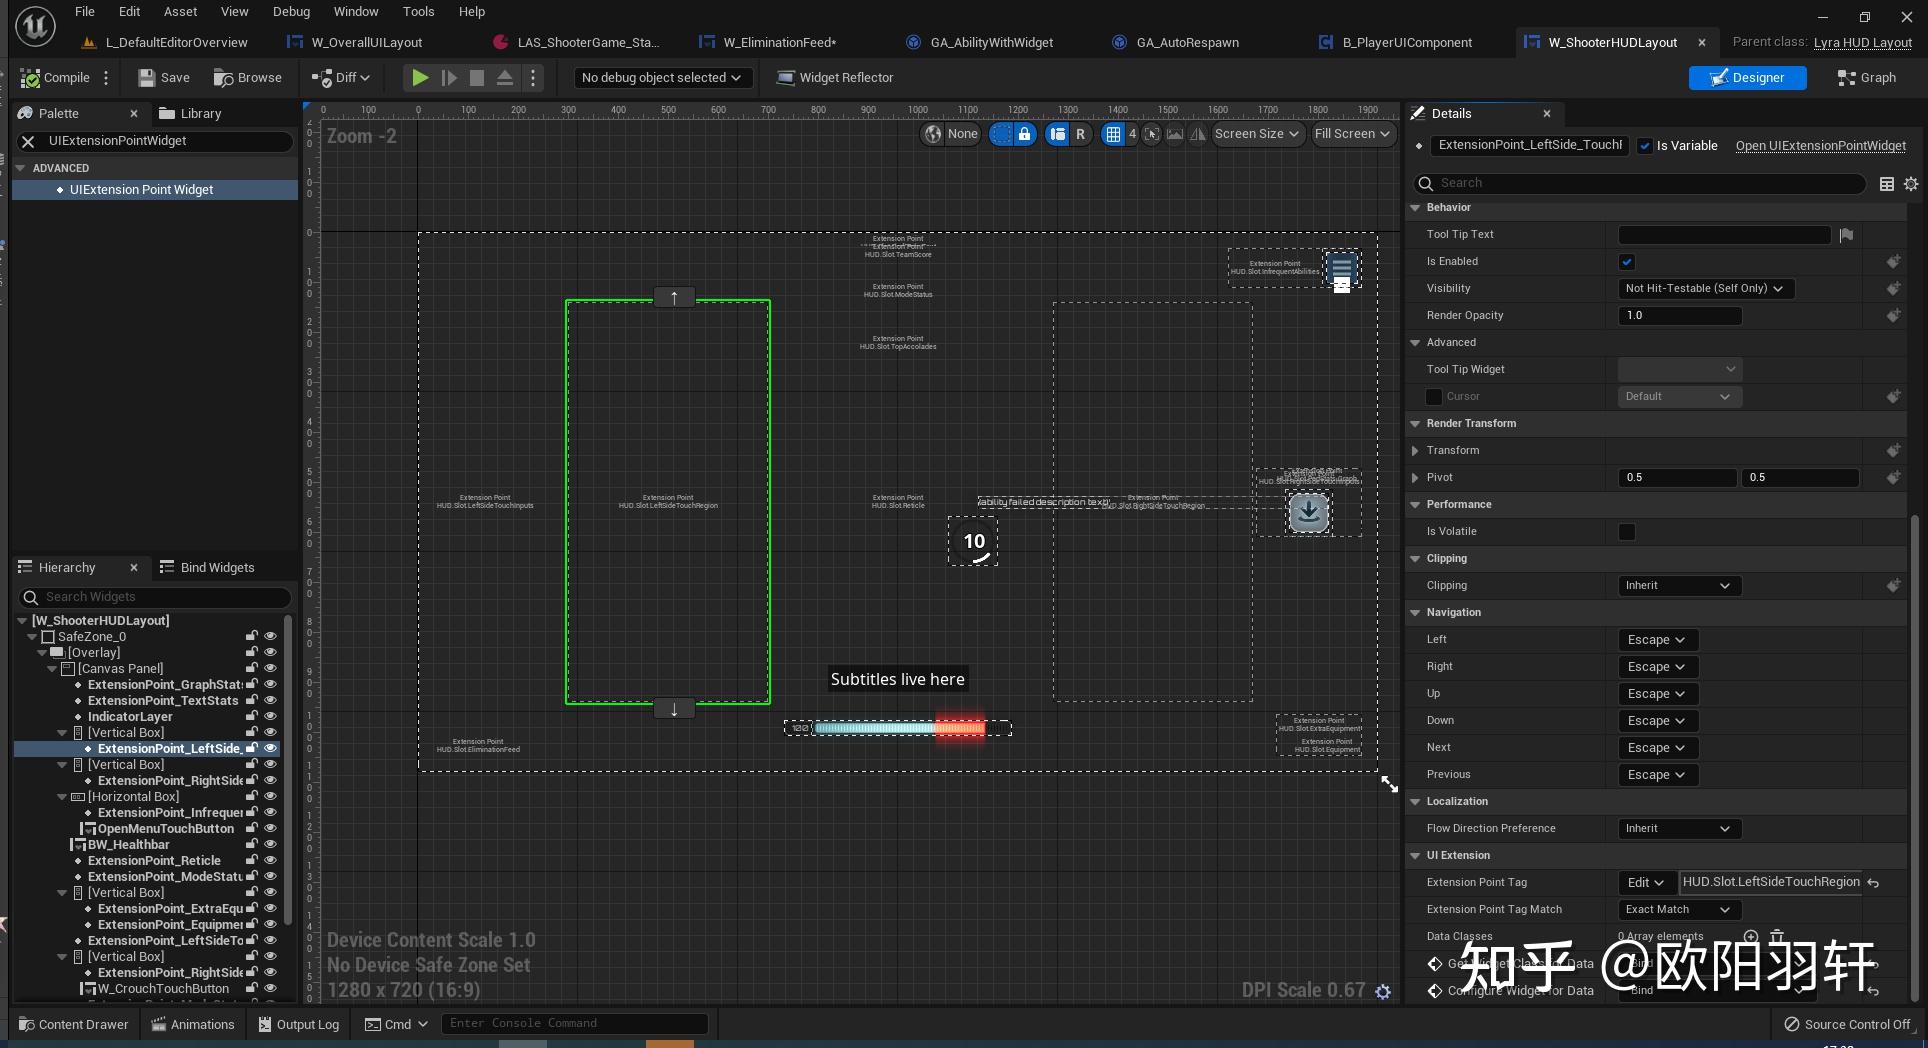
Task: Open the Window menu
Action: [x=356, y=12]
